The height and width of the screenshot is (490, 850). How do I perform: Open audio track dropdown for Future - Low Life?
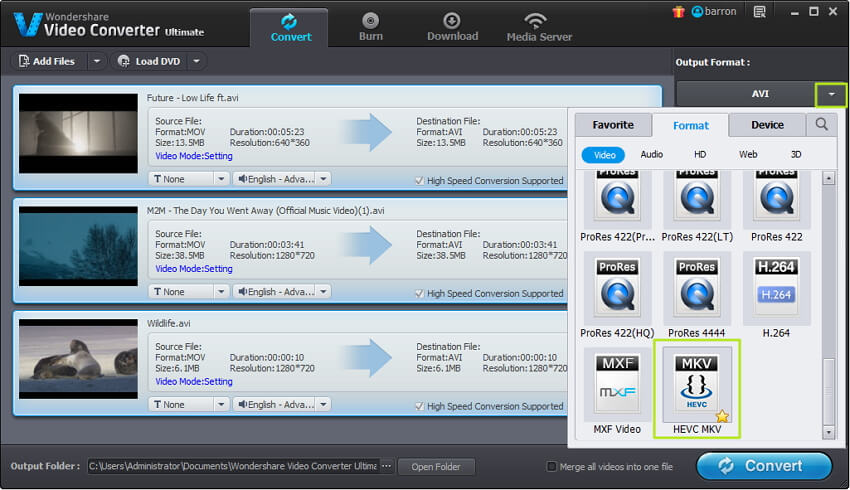pyautogui.click(x=323, y=179)
